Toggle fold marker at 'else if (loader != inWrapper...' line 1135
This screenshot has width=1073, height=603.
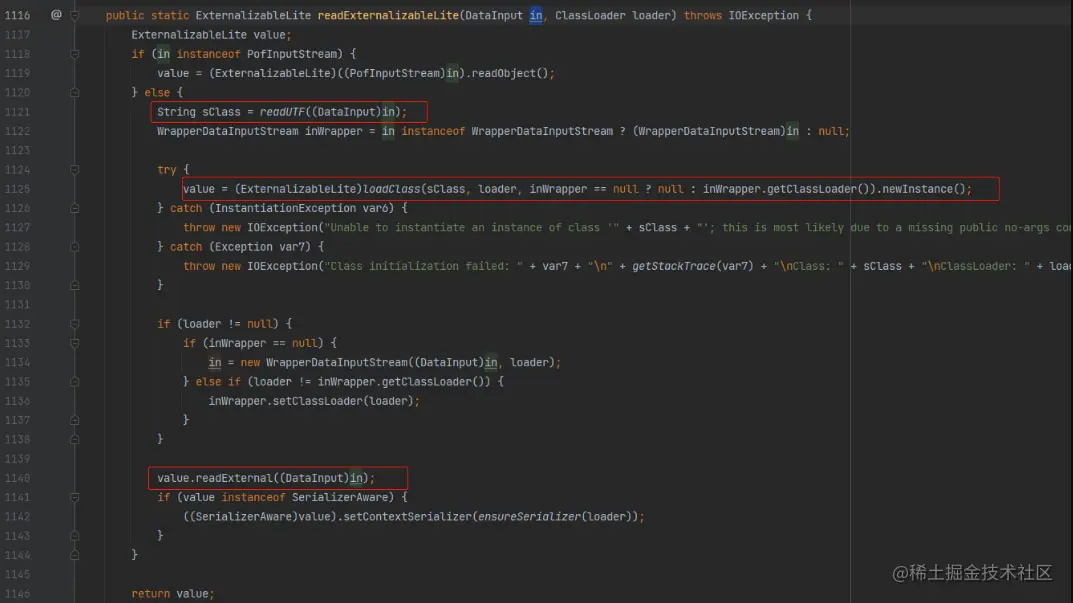coord(75,382)
